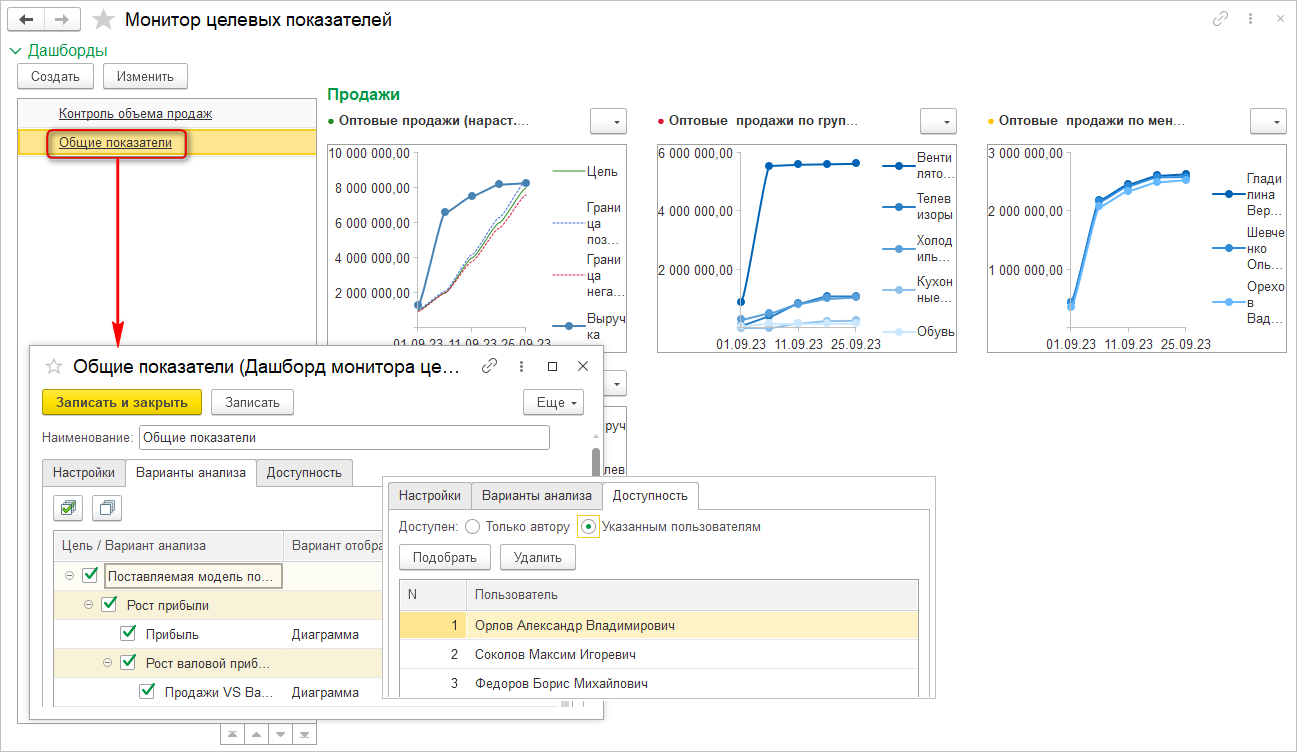The height and width of the screenshot is (754, 1301).
Task: Toggle the Рост прибыли checkbox
Action: tap(109, 604)
